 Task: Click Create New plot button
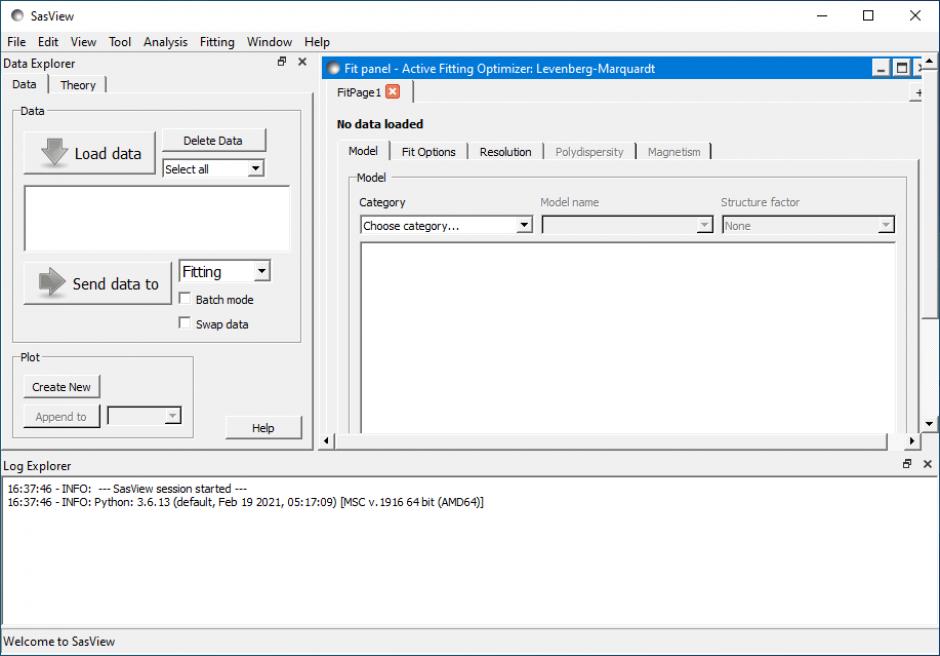pos(62,387)
